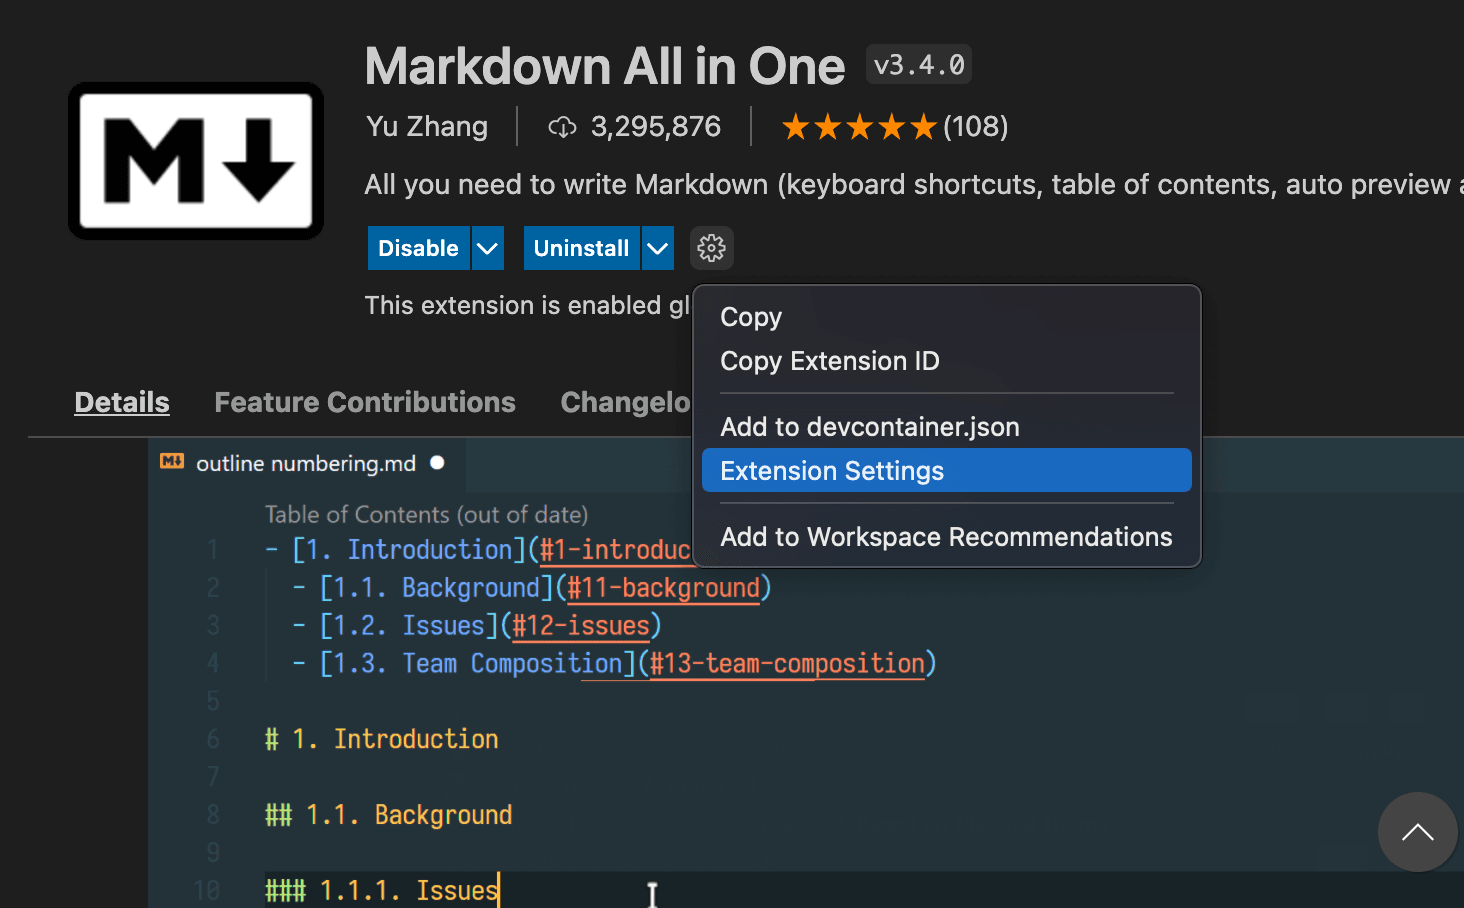Image resolution: width=1464 pixels, height=908 pixels.
Task: Click the fifth rating star
Action: click(925, 126)
